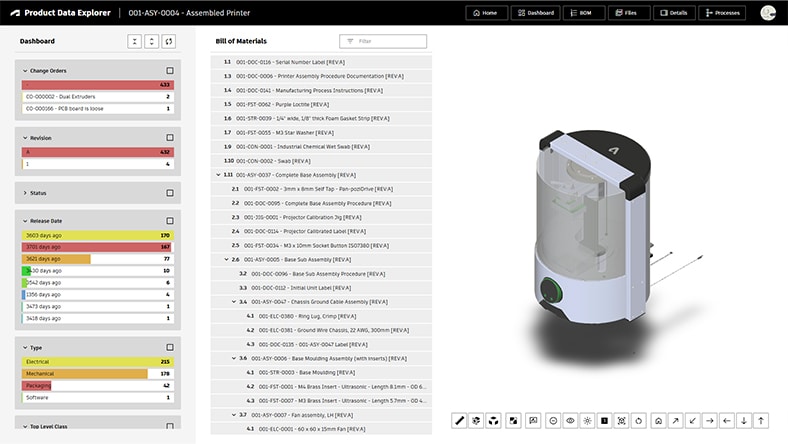Viewport: 788px width, 444px height.
Task: Click the fit-to-view icon in viewer toolbar
Action: tap(622, 421)
